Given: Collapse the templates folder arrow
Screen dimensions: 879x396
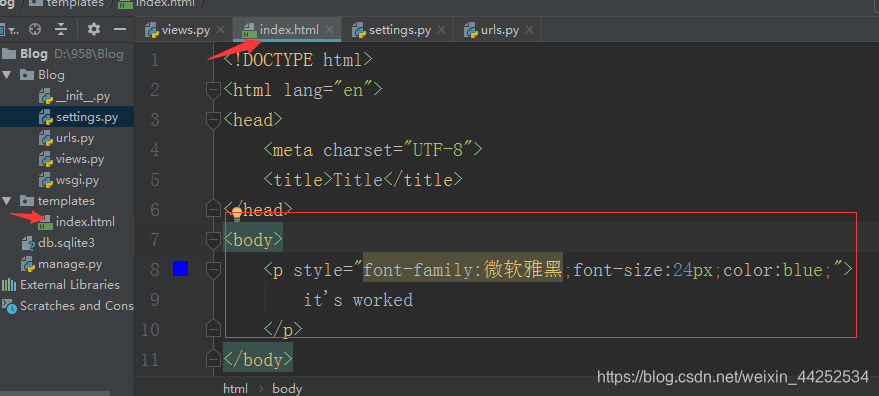Looking at the screenshot, I should coord(7,200).
